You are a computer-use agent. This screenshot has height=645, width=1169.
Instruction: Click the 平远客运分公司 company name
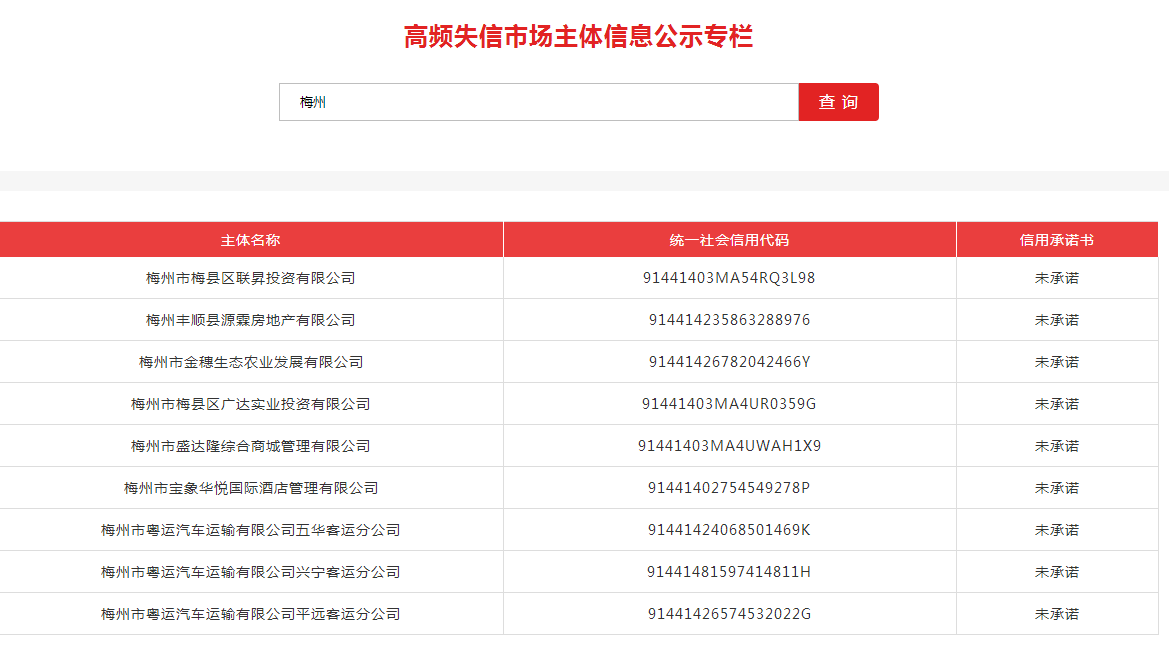coord(251,614)
